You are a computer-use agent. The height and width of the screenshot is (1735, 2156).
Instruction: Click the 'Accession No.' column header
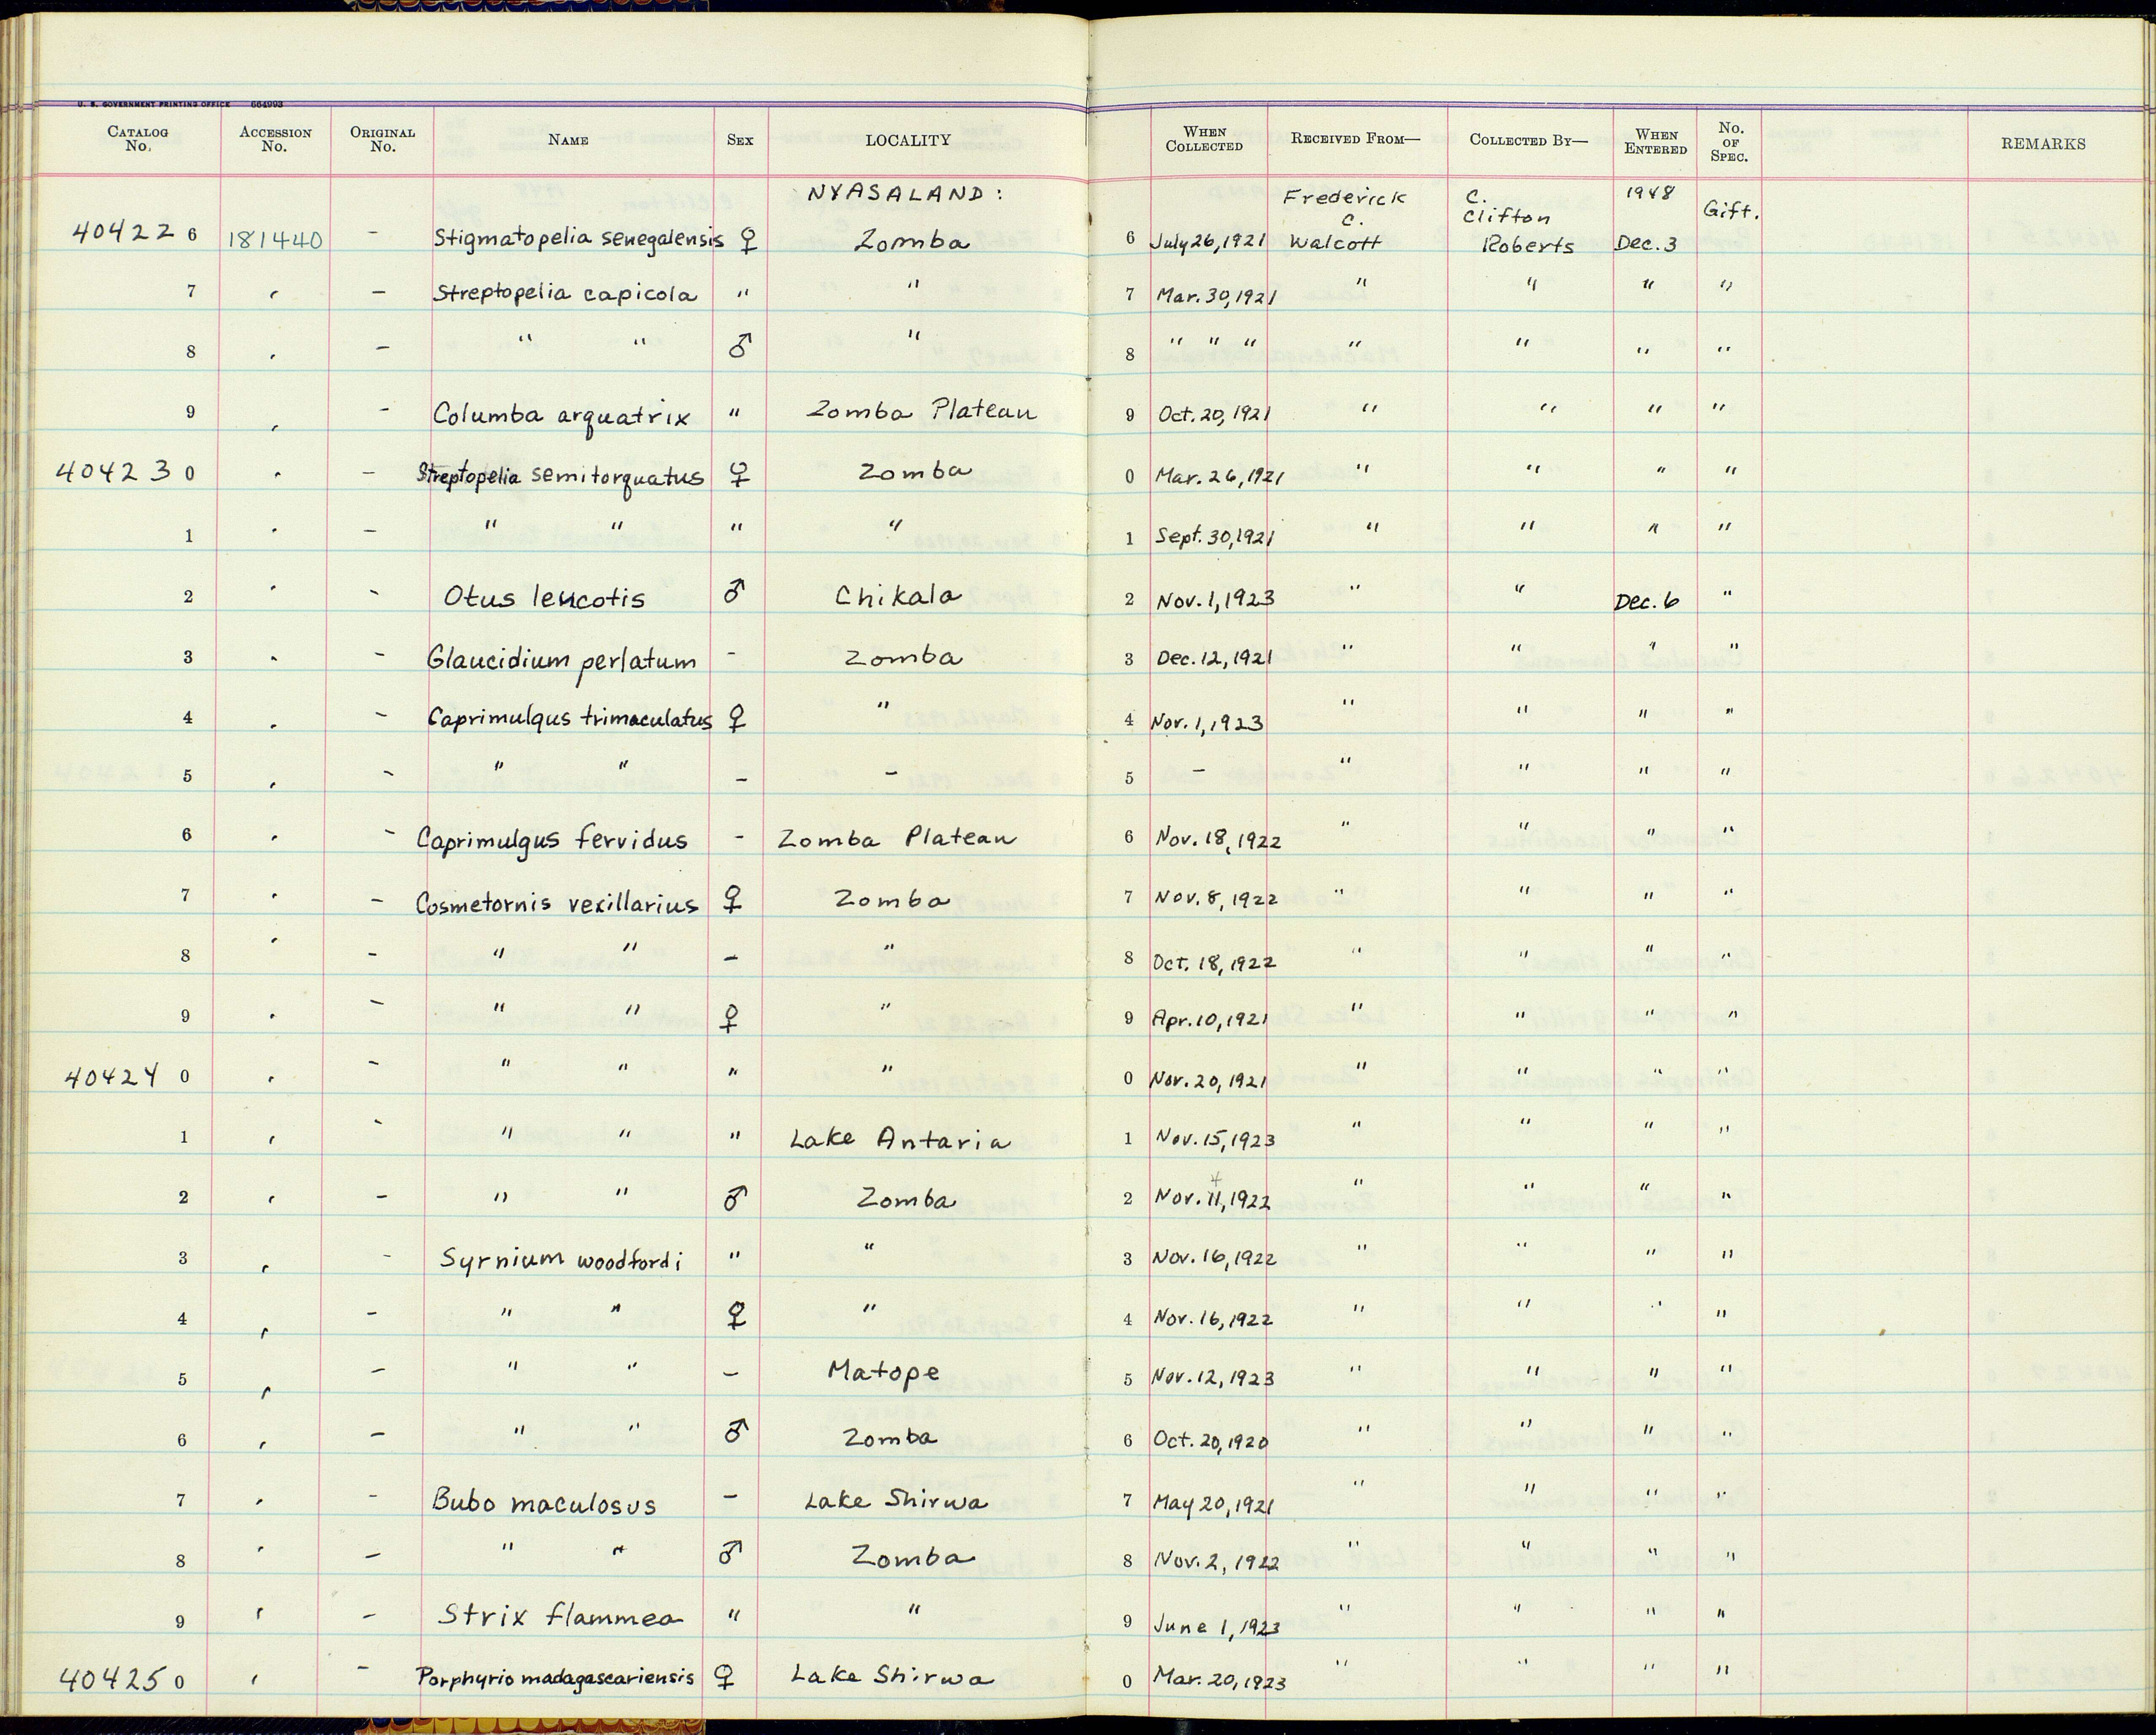click(275, 139)
